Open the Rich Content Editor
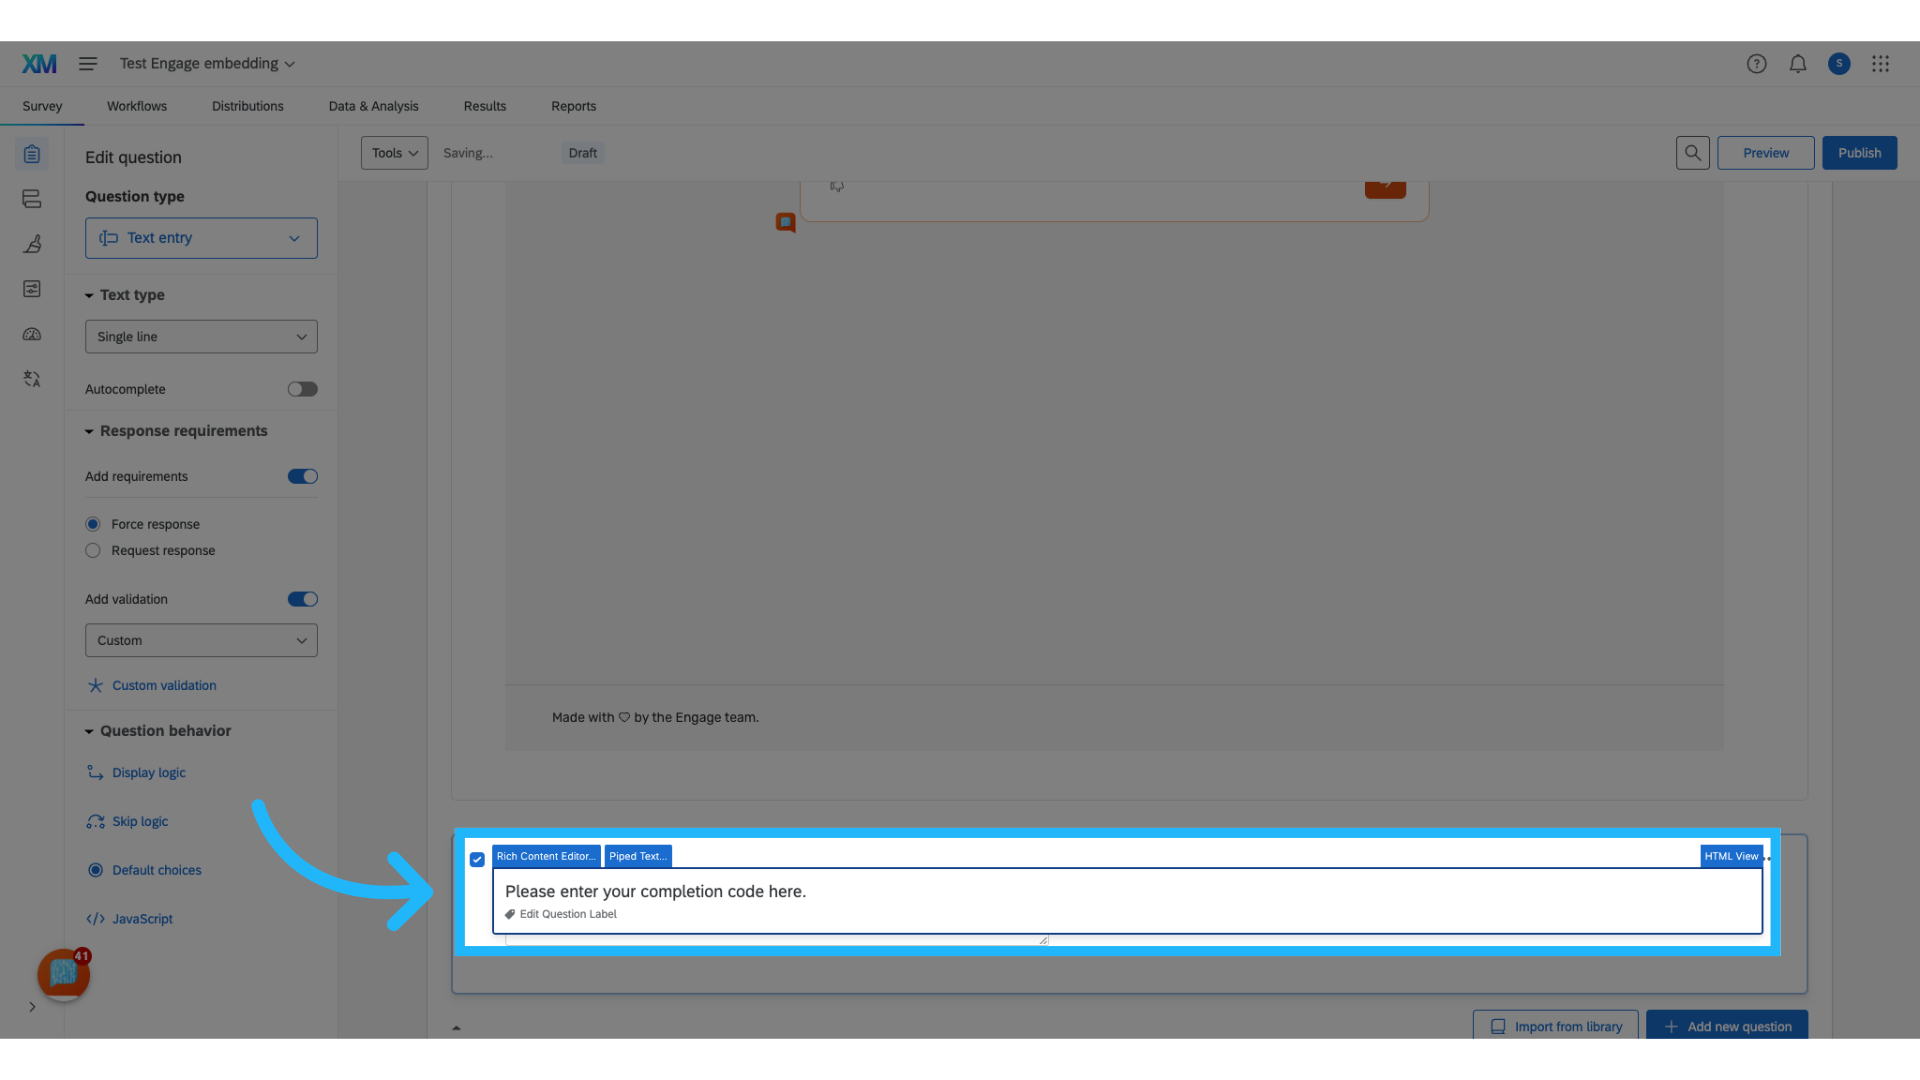1920x1080 pixels. point(546,856)
